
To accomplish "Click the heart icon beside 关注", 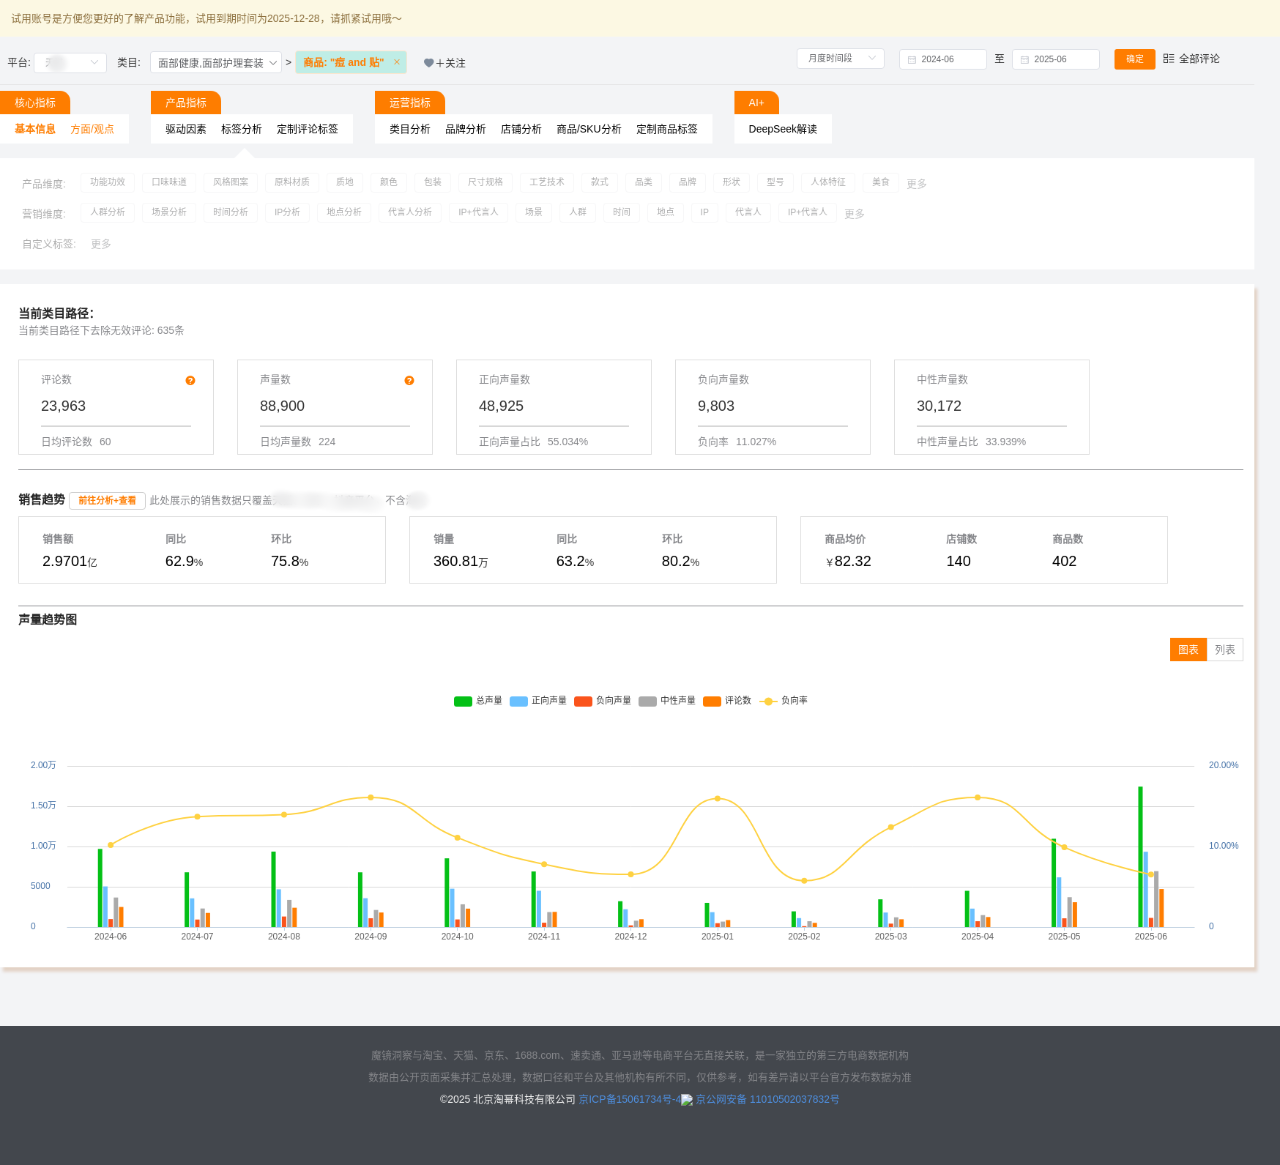I will 429,63.
